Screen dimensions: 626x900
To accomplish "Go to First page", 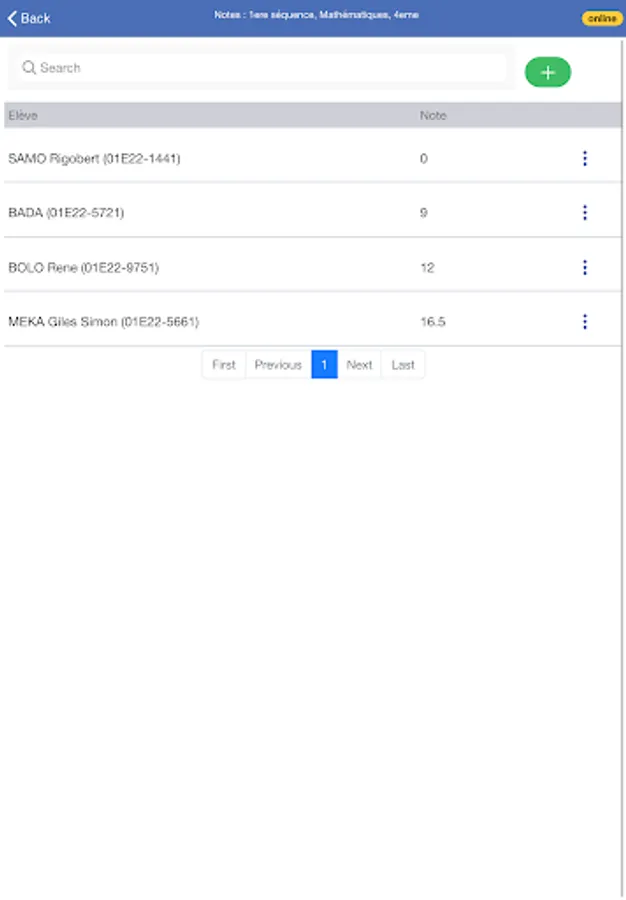I will click(x=224, y=365).
